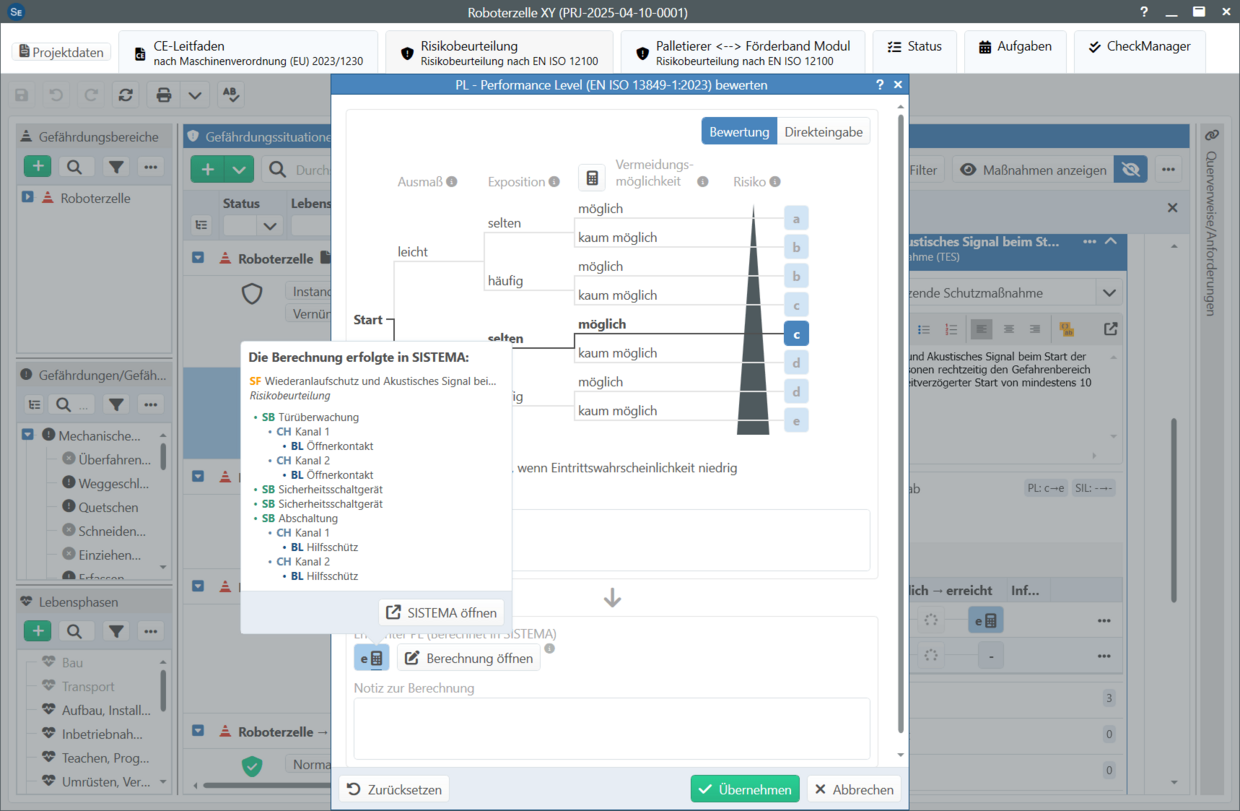Select the Bewertung mode toggle
The width and height of the screenshot is (1240, 811).
pyautogui.click(x=739, y=132)
